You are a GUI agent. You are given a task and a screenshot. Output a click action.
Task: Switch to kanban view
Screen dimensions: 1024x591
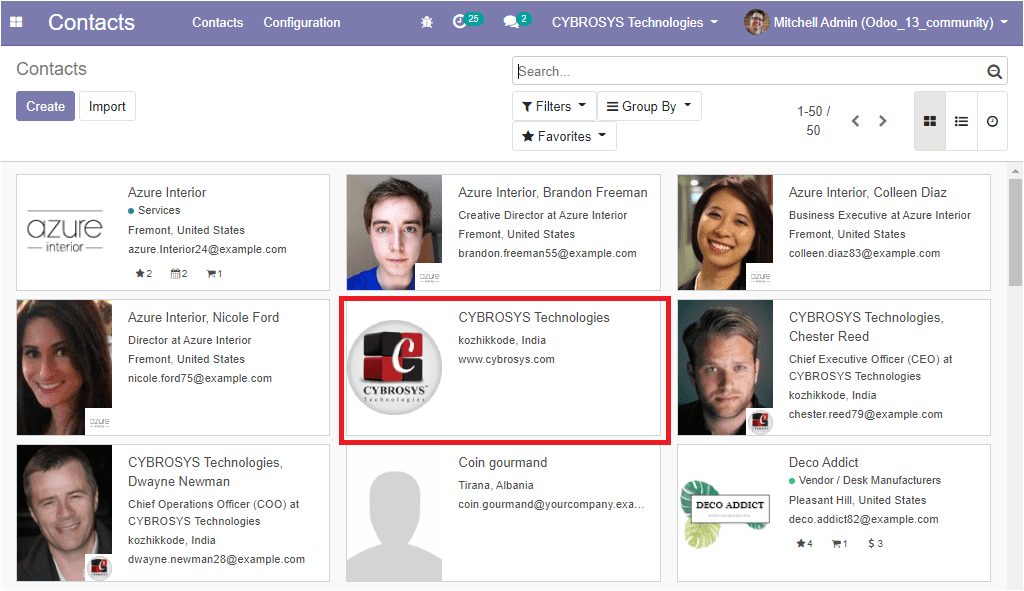(x=930, y=121)
